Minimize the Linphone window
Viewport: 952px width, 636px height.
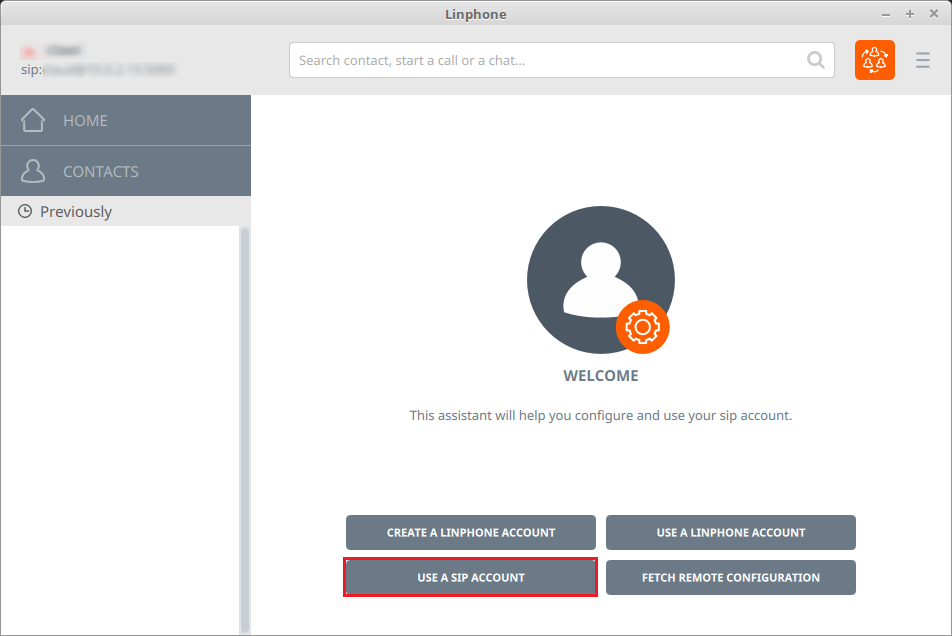pos(886,14)
